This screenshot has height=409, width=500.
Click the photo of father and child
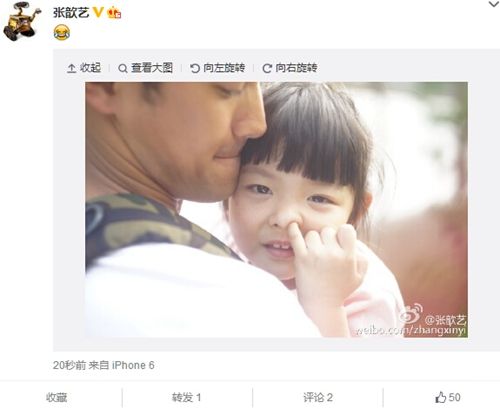(276, 210)
